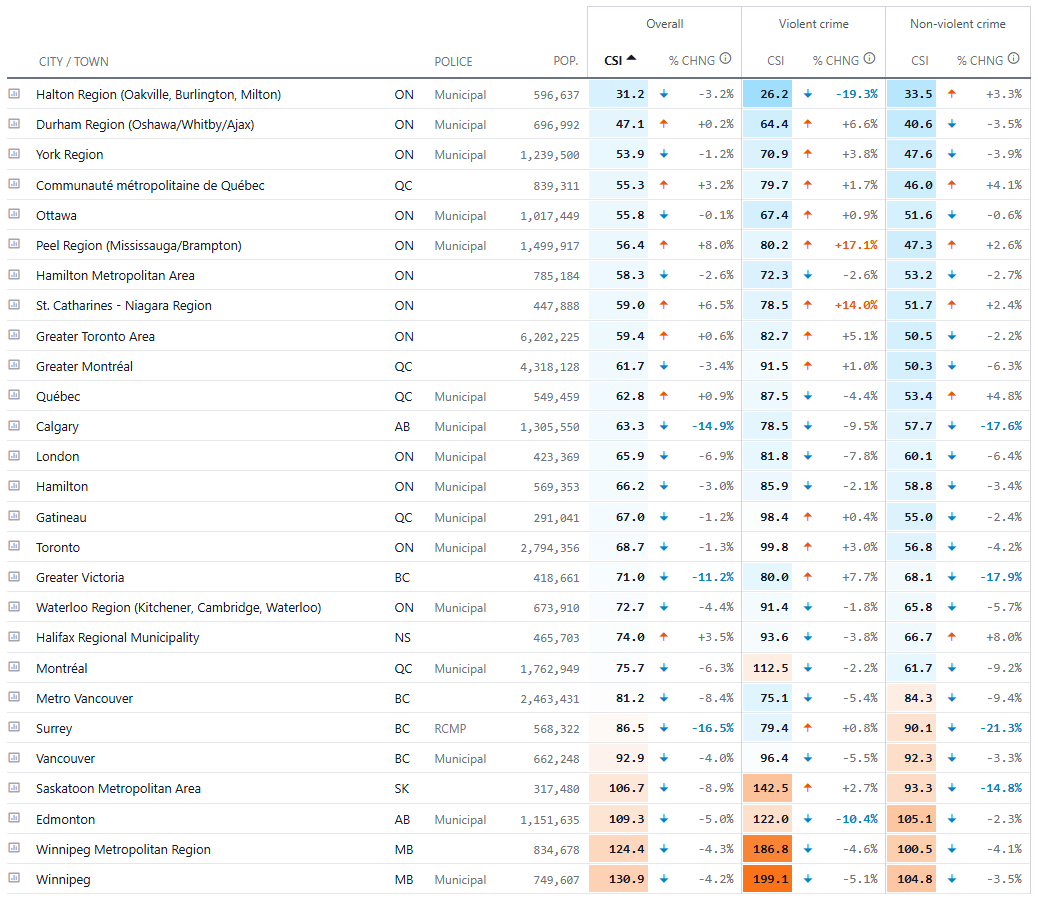Viewport: 1038px width, 902px height.
Task: Open the chart icon for Surrey row
Action: tap(14, 727)
